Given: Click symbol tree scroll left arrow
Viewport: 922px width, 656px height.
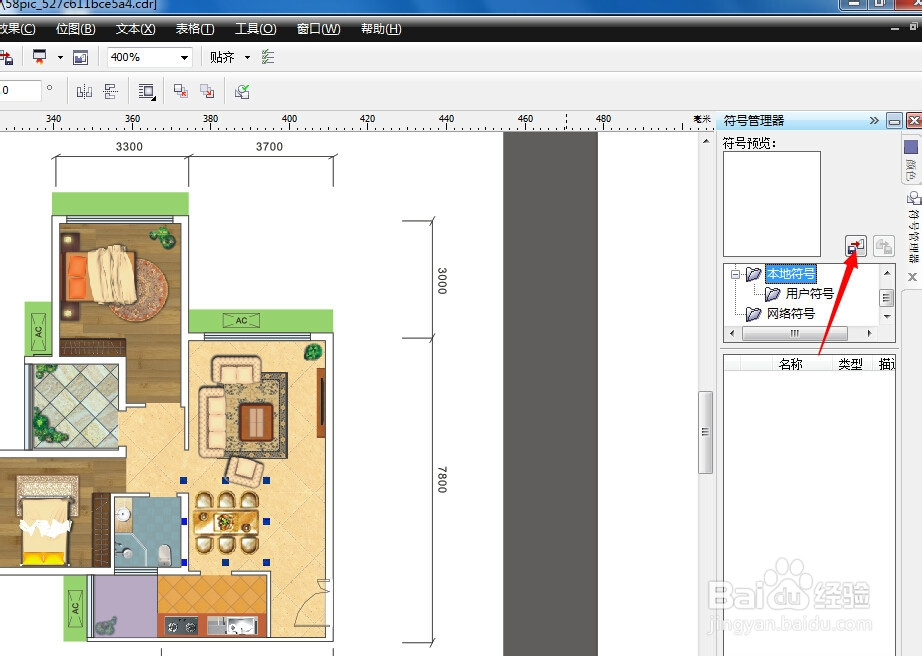Looking at the screenshot, I should pos(731,333).
